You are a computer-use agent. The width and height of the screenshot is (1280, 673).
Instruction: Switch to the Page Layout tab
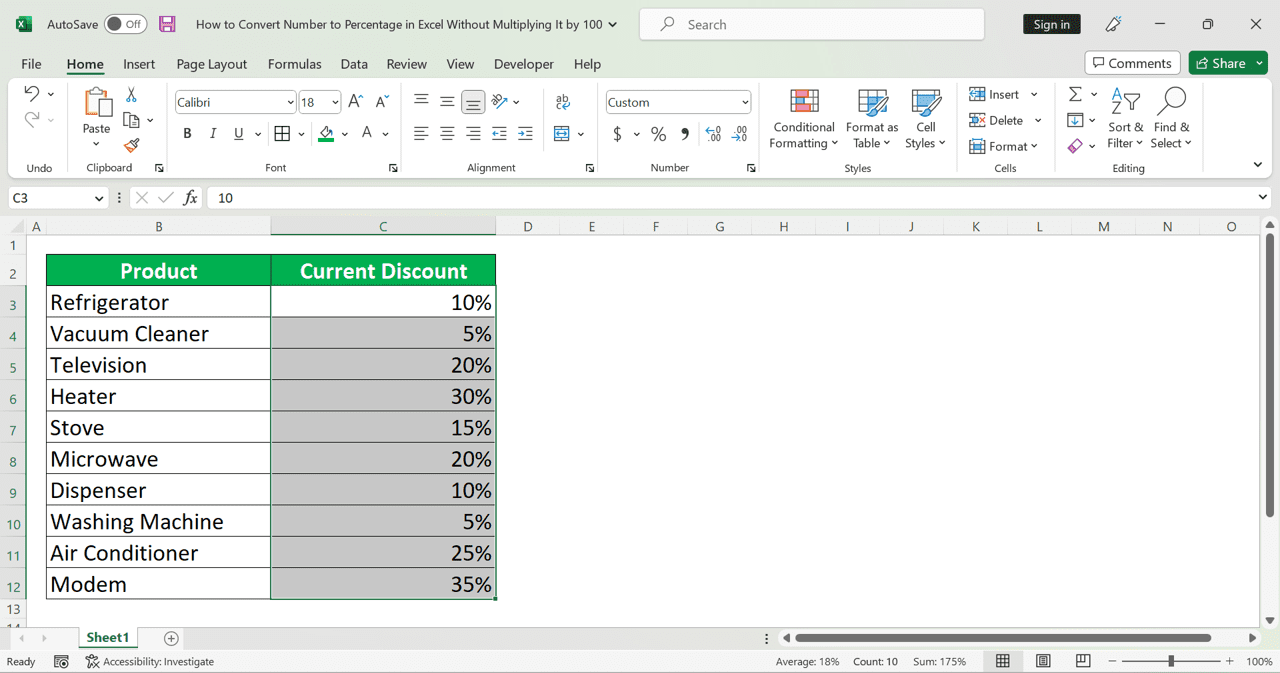point(211,64)
